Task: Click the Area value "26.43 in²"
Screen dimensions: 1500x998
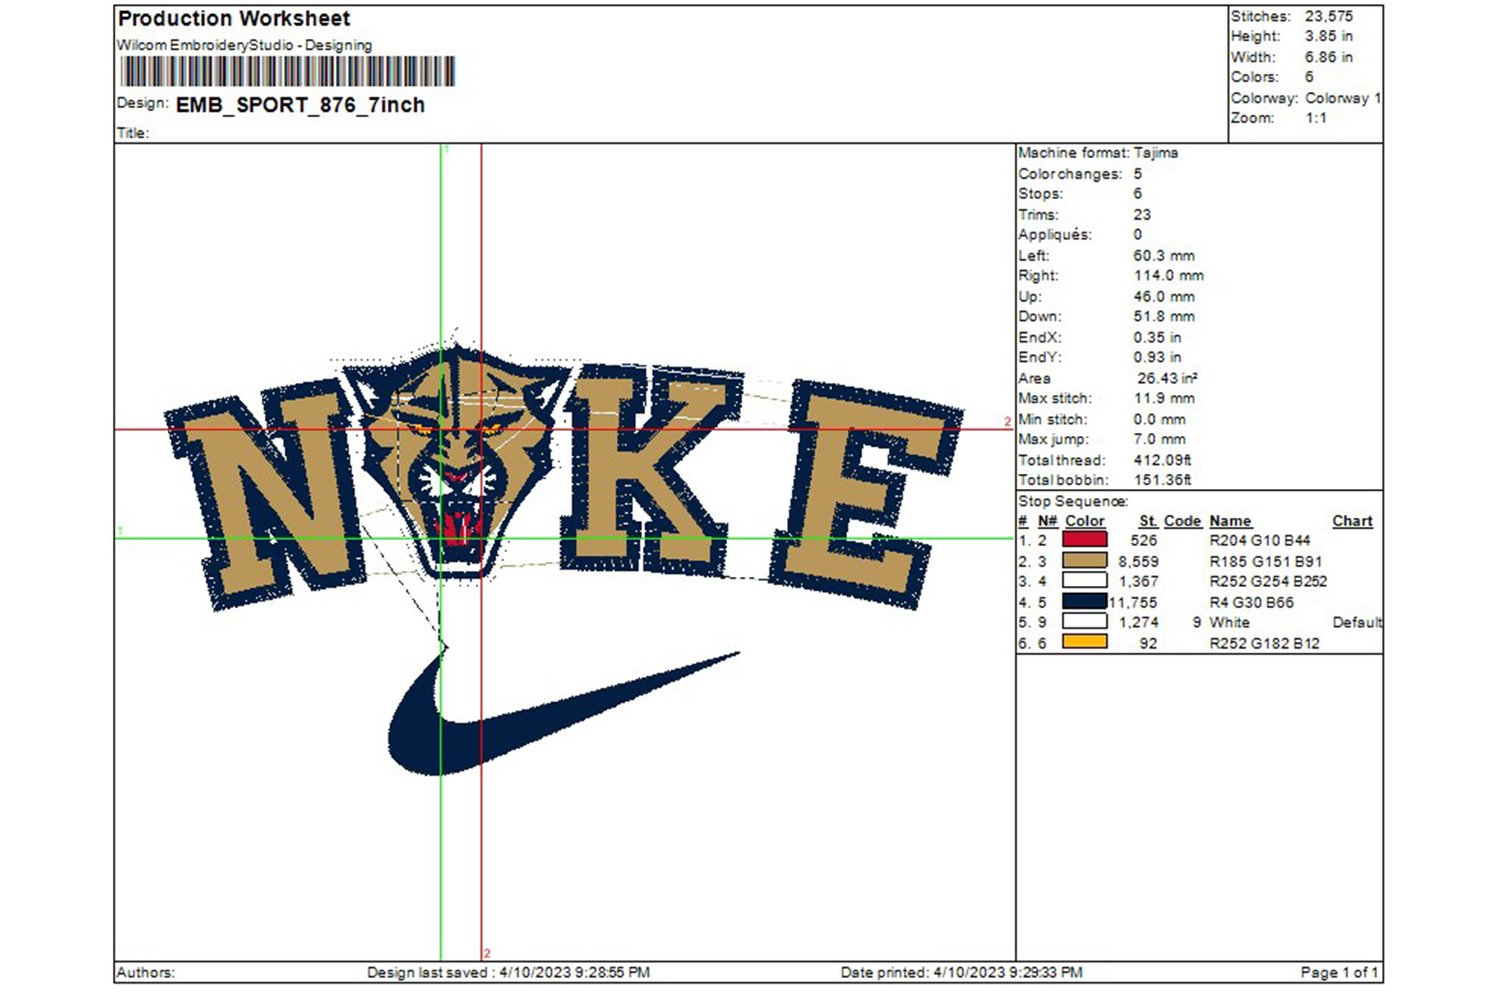Action: pos(1167,378)
